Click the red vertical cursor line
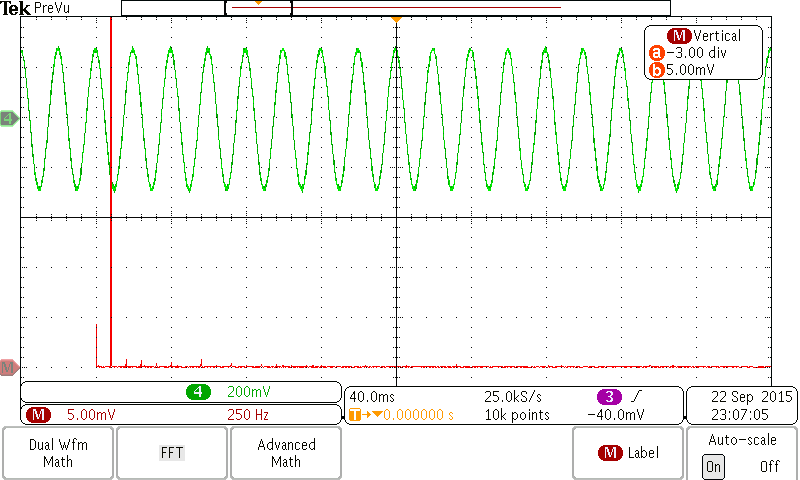This screenshot has height=480, width=800. [111, 191]
